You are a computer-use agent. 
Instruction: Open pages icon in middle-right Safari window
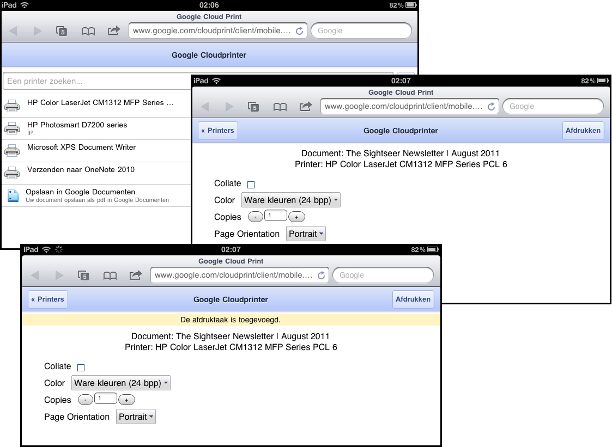tap(254, 107)
